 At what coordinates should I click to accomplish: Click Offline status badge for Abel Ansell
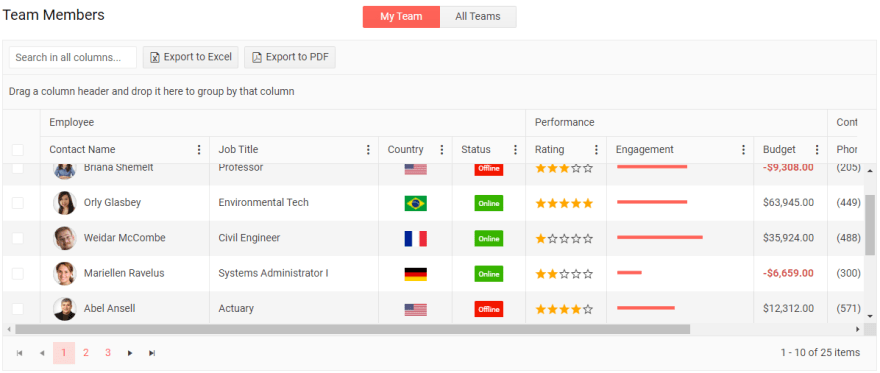click(x=489, y=309)
